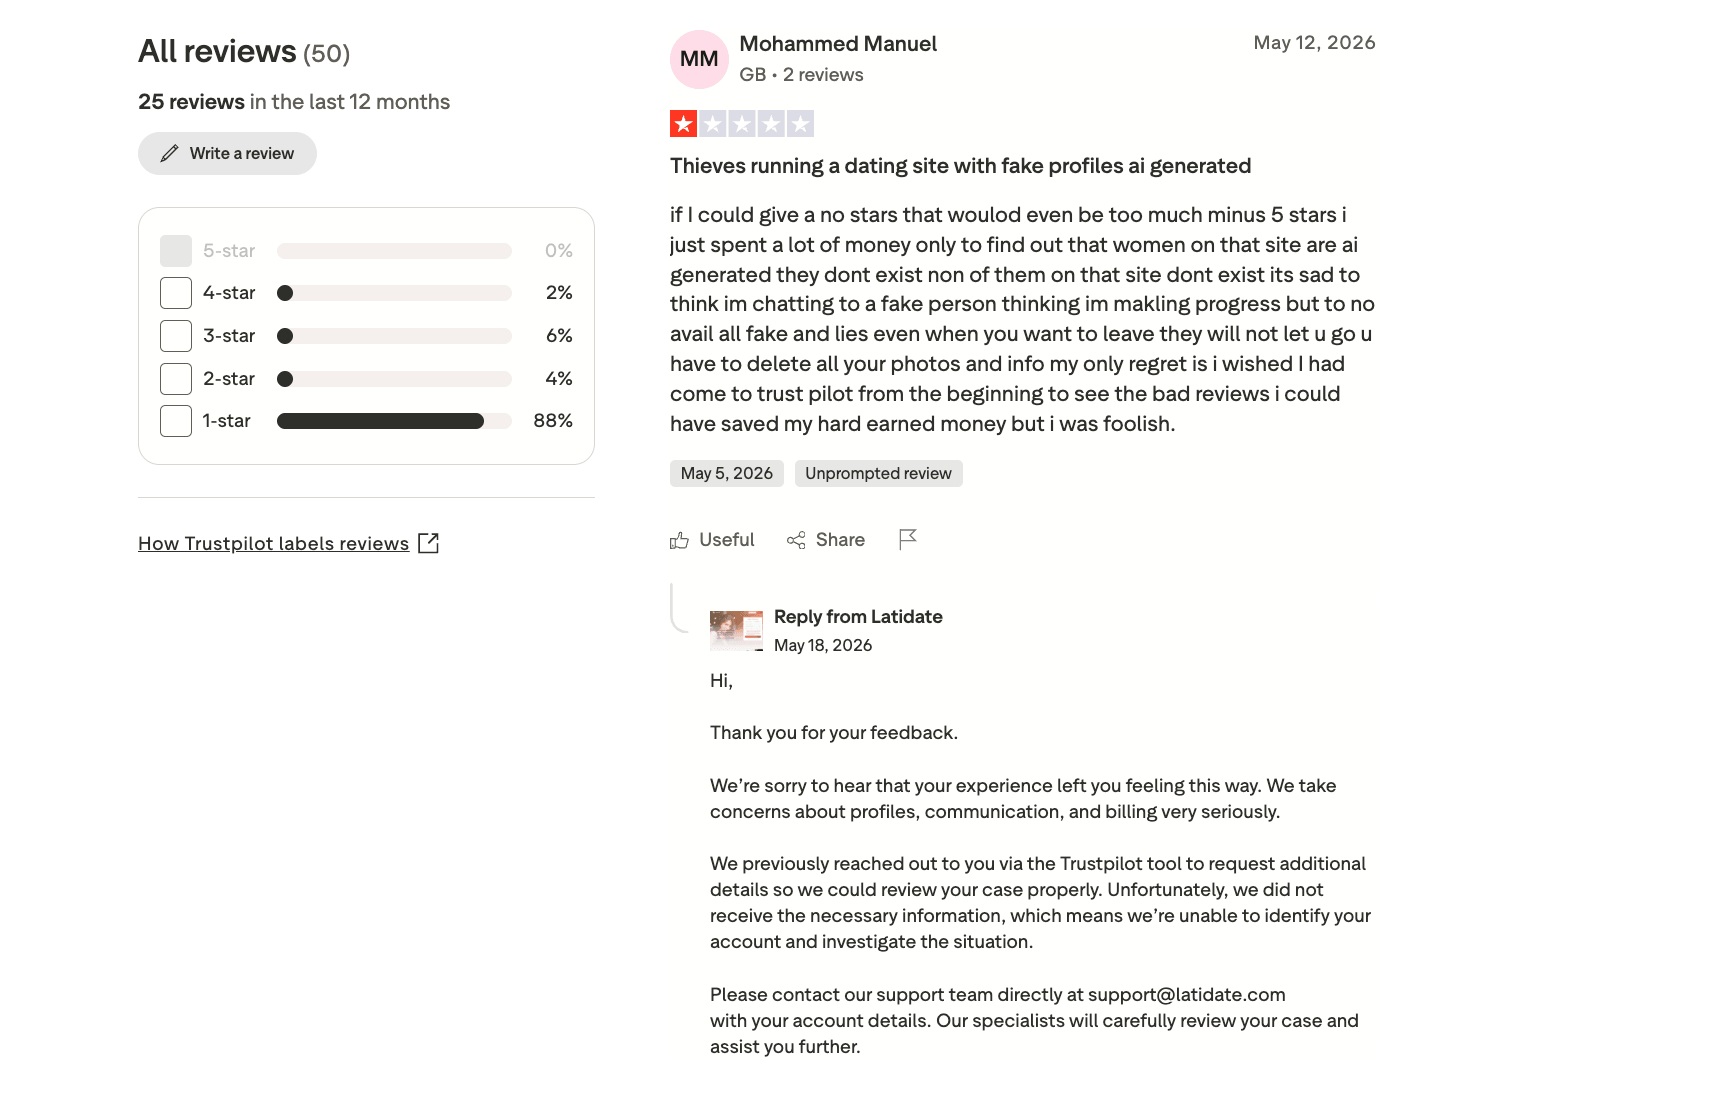The width and height of the screenshot is (1728, 1110).
Task: Check the 1-star filter checkbox
Action: tap(176, 421)
